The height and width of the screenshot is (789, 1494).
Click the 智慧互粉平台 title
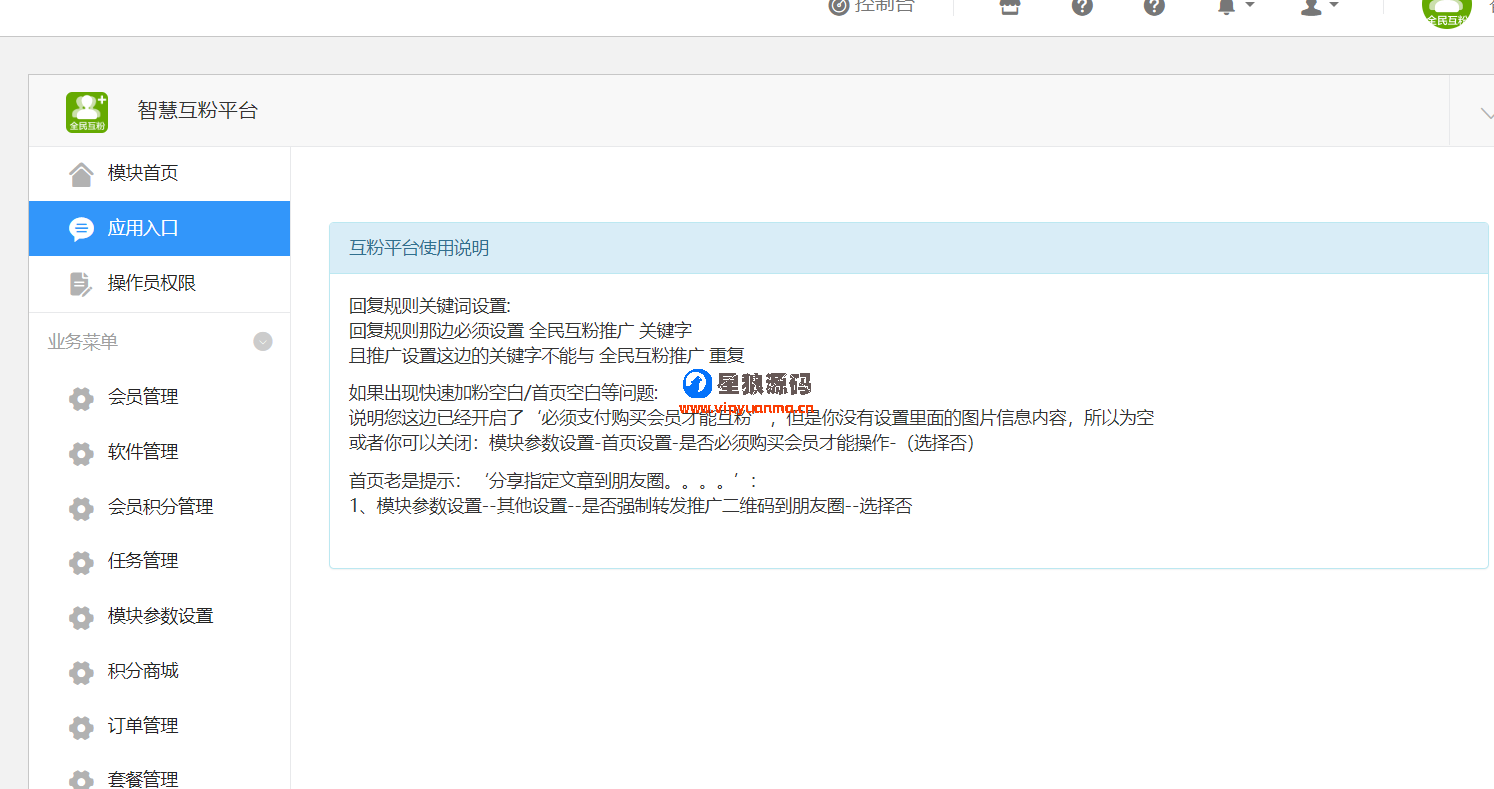197,111
